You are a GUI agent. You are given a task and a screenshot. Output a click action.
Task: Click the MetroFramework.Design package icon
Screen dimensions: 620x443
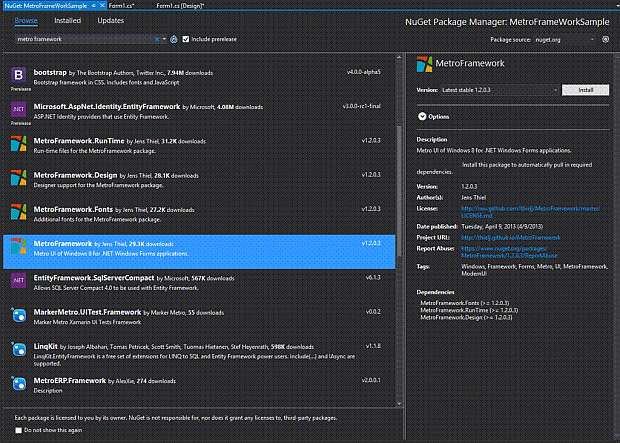[x=19, y=178]
